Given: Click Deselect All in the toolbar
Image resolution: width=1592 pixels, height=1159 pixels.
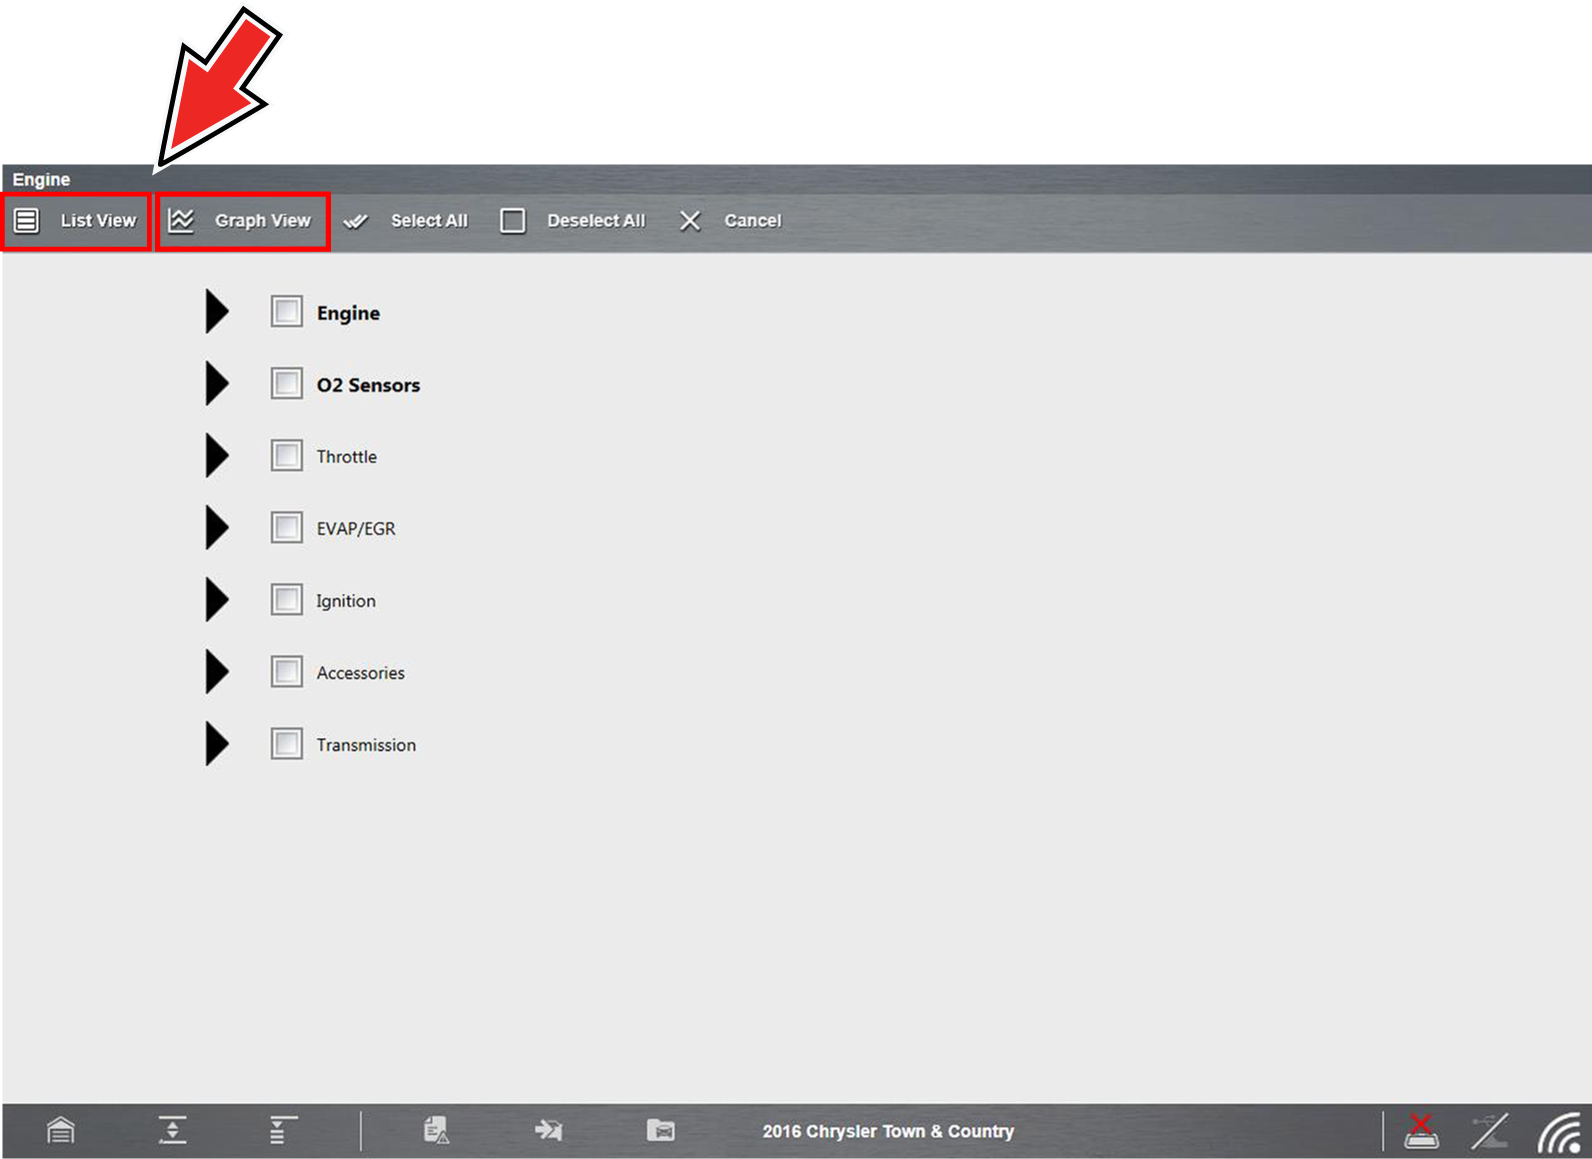Looking at the screenshot, I should 595,221.
